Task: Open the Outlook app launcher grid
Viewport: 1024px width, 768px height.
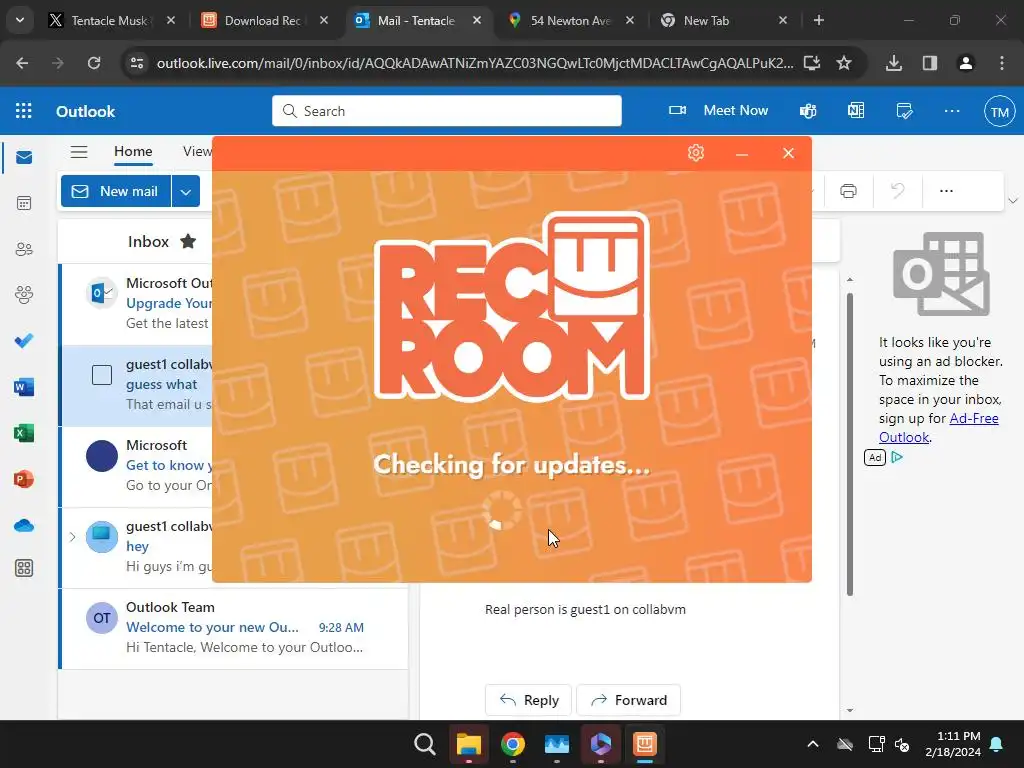Action: (24, 110)
